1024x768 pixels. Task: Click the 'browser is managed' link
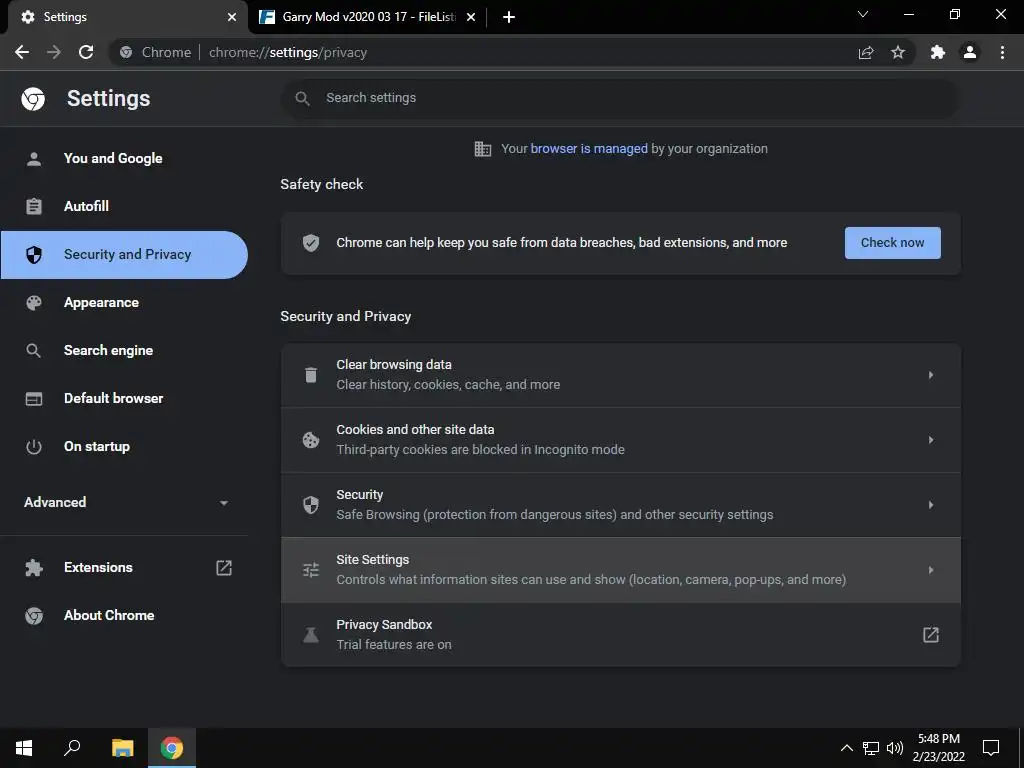(588, 149)
